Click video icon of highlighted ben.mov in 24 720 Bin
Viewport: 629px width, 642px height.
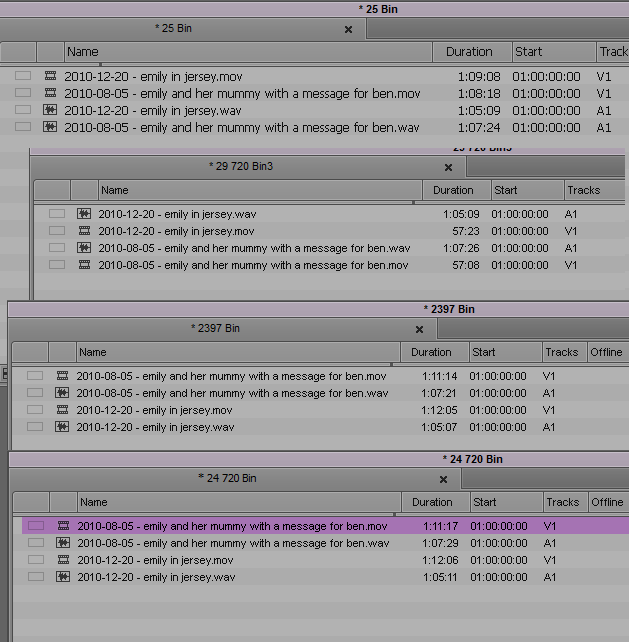point(63,525)
